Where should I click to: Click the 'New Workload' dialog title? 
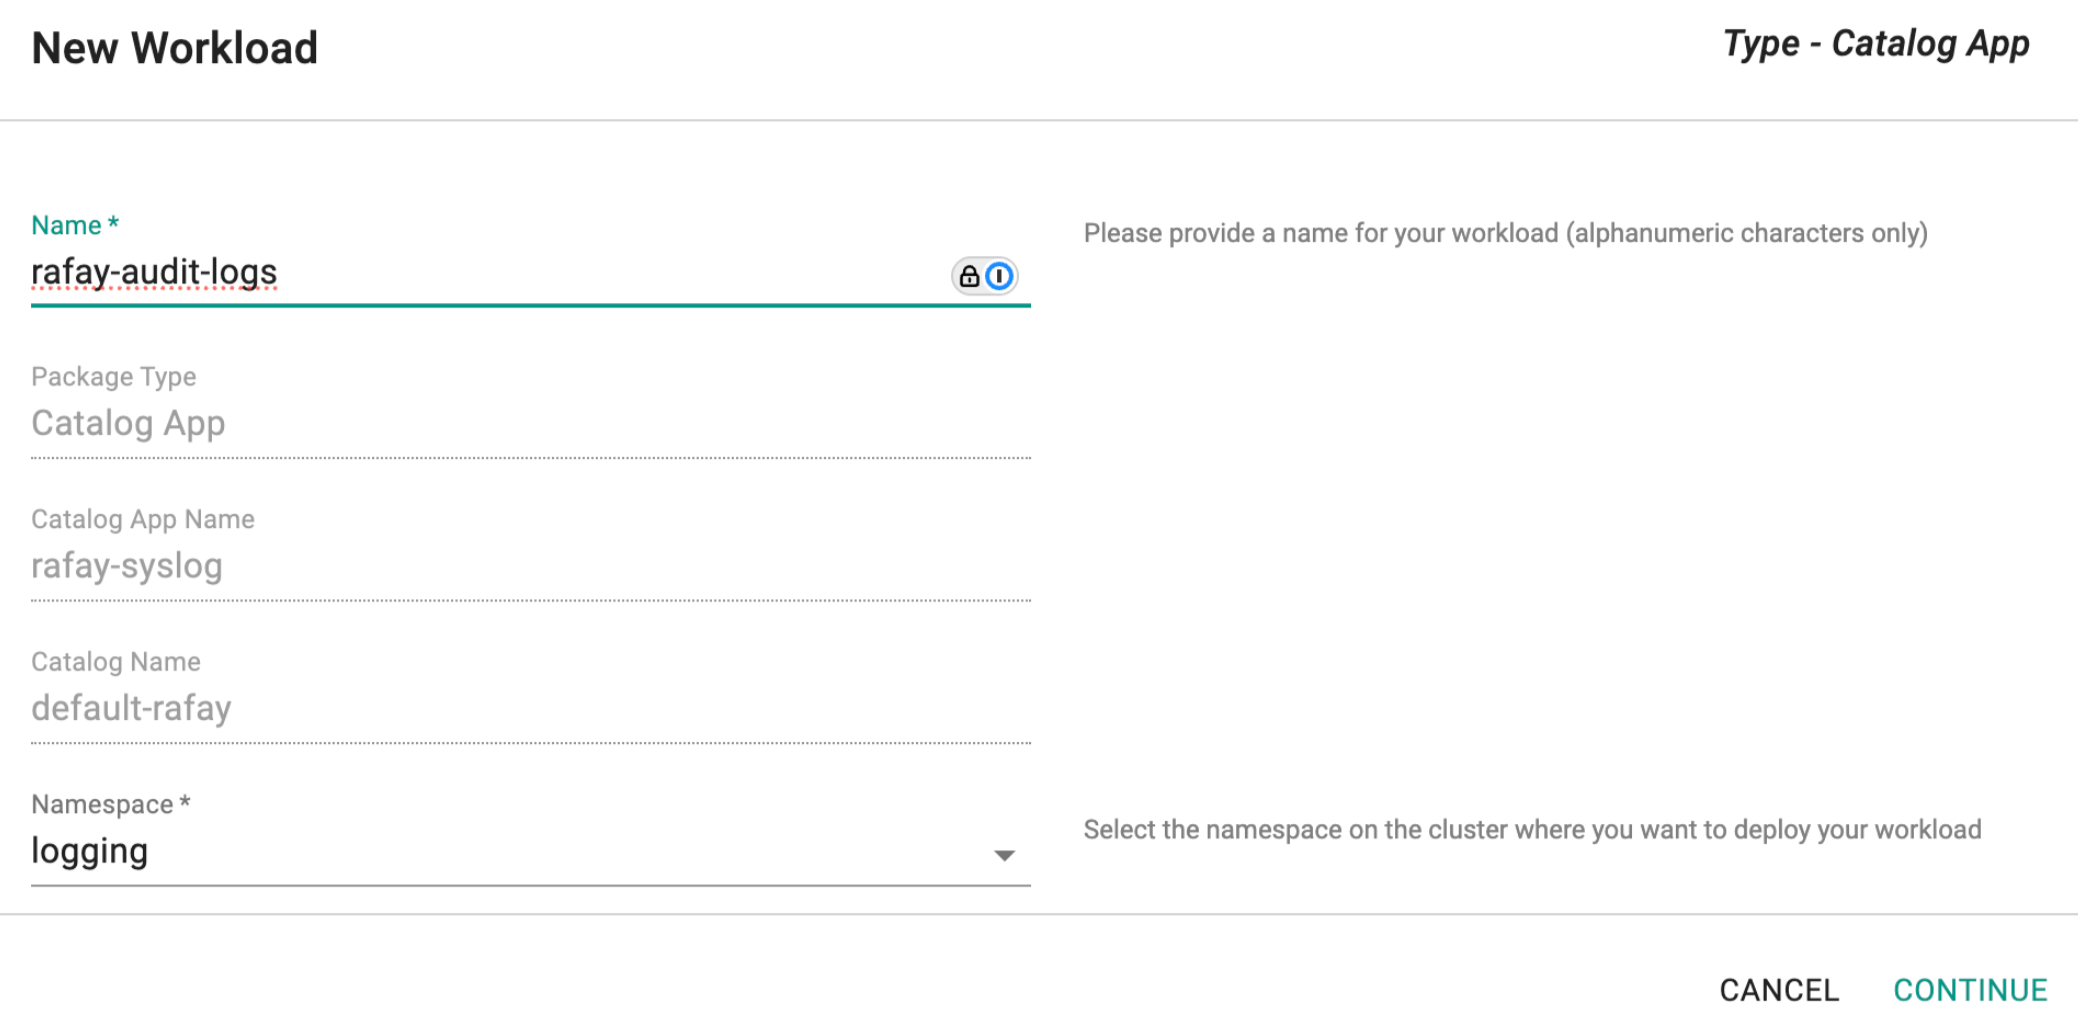tap(174, 48)
